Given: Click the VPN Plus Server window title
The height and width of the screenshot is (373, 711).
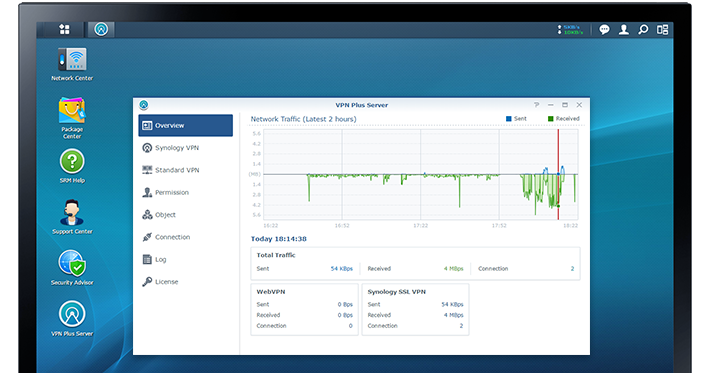Looking at the screenshot, I should tap(361, 105).
